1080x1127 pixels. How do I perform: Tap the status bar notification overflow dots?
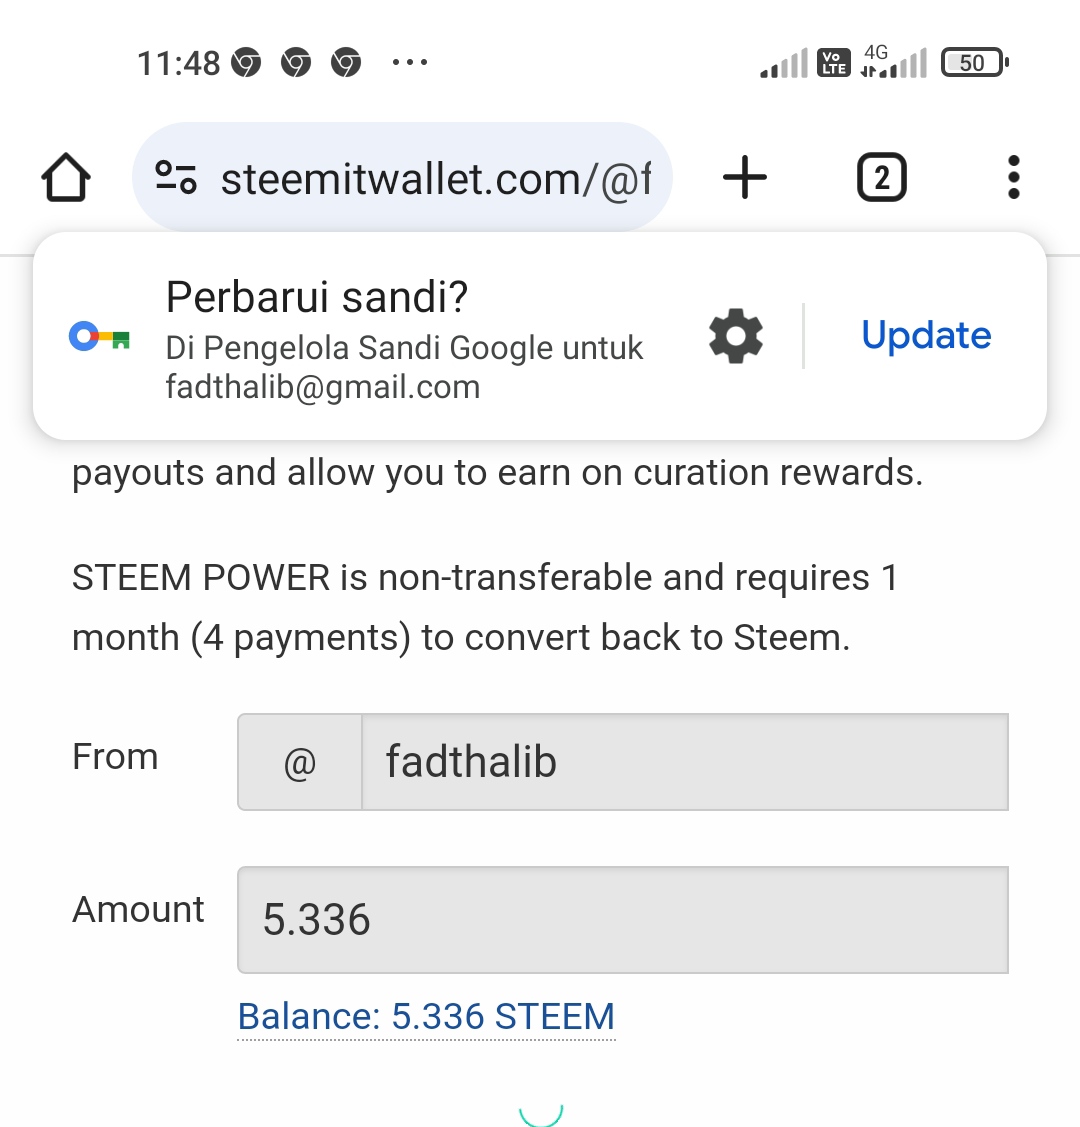(410, 63)
